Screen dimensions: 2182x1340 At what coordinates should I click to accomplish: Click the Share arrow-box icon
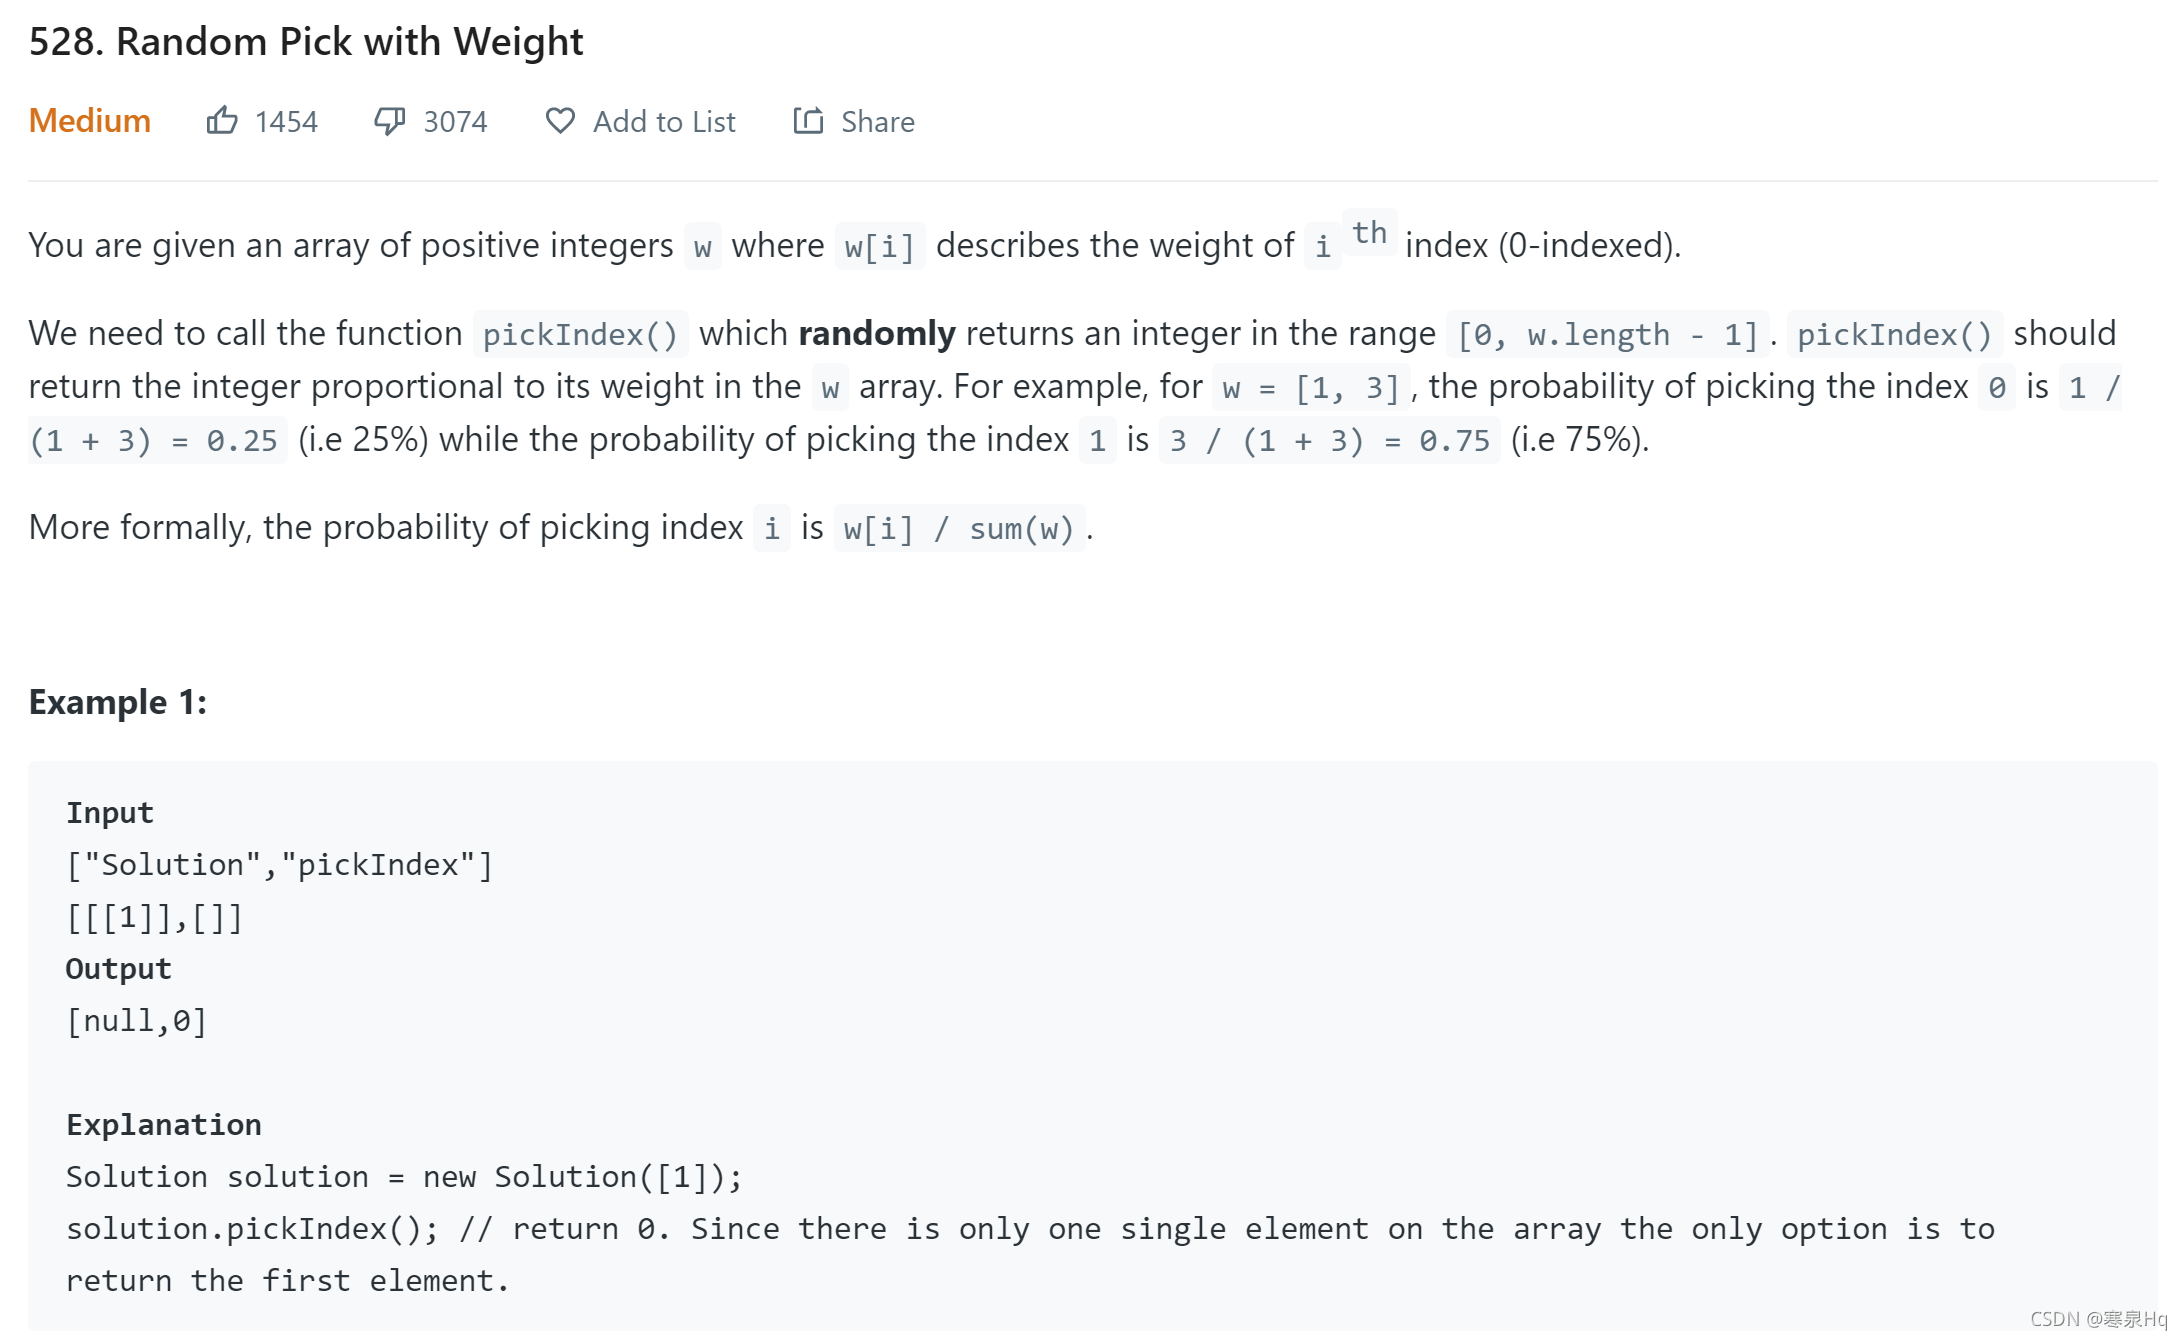pyautogui.click(x=808, y=121)
